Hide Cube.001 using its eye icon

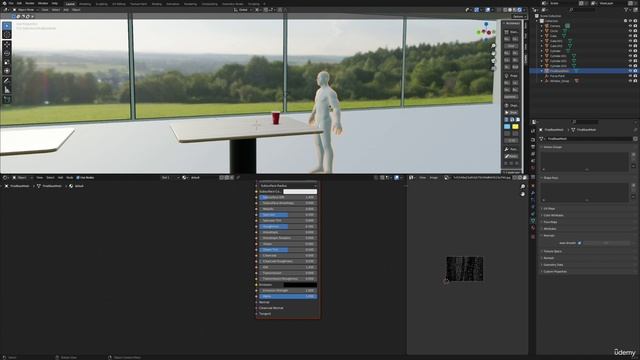630,41
